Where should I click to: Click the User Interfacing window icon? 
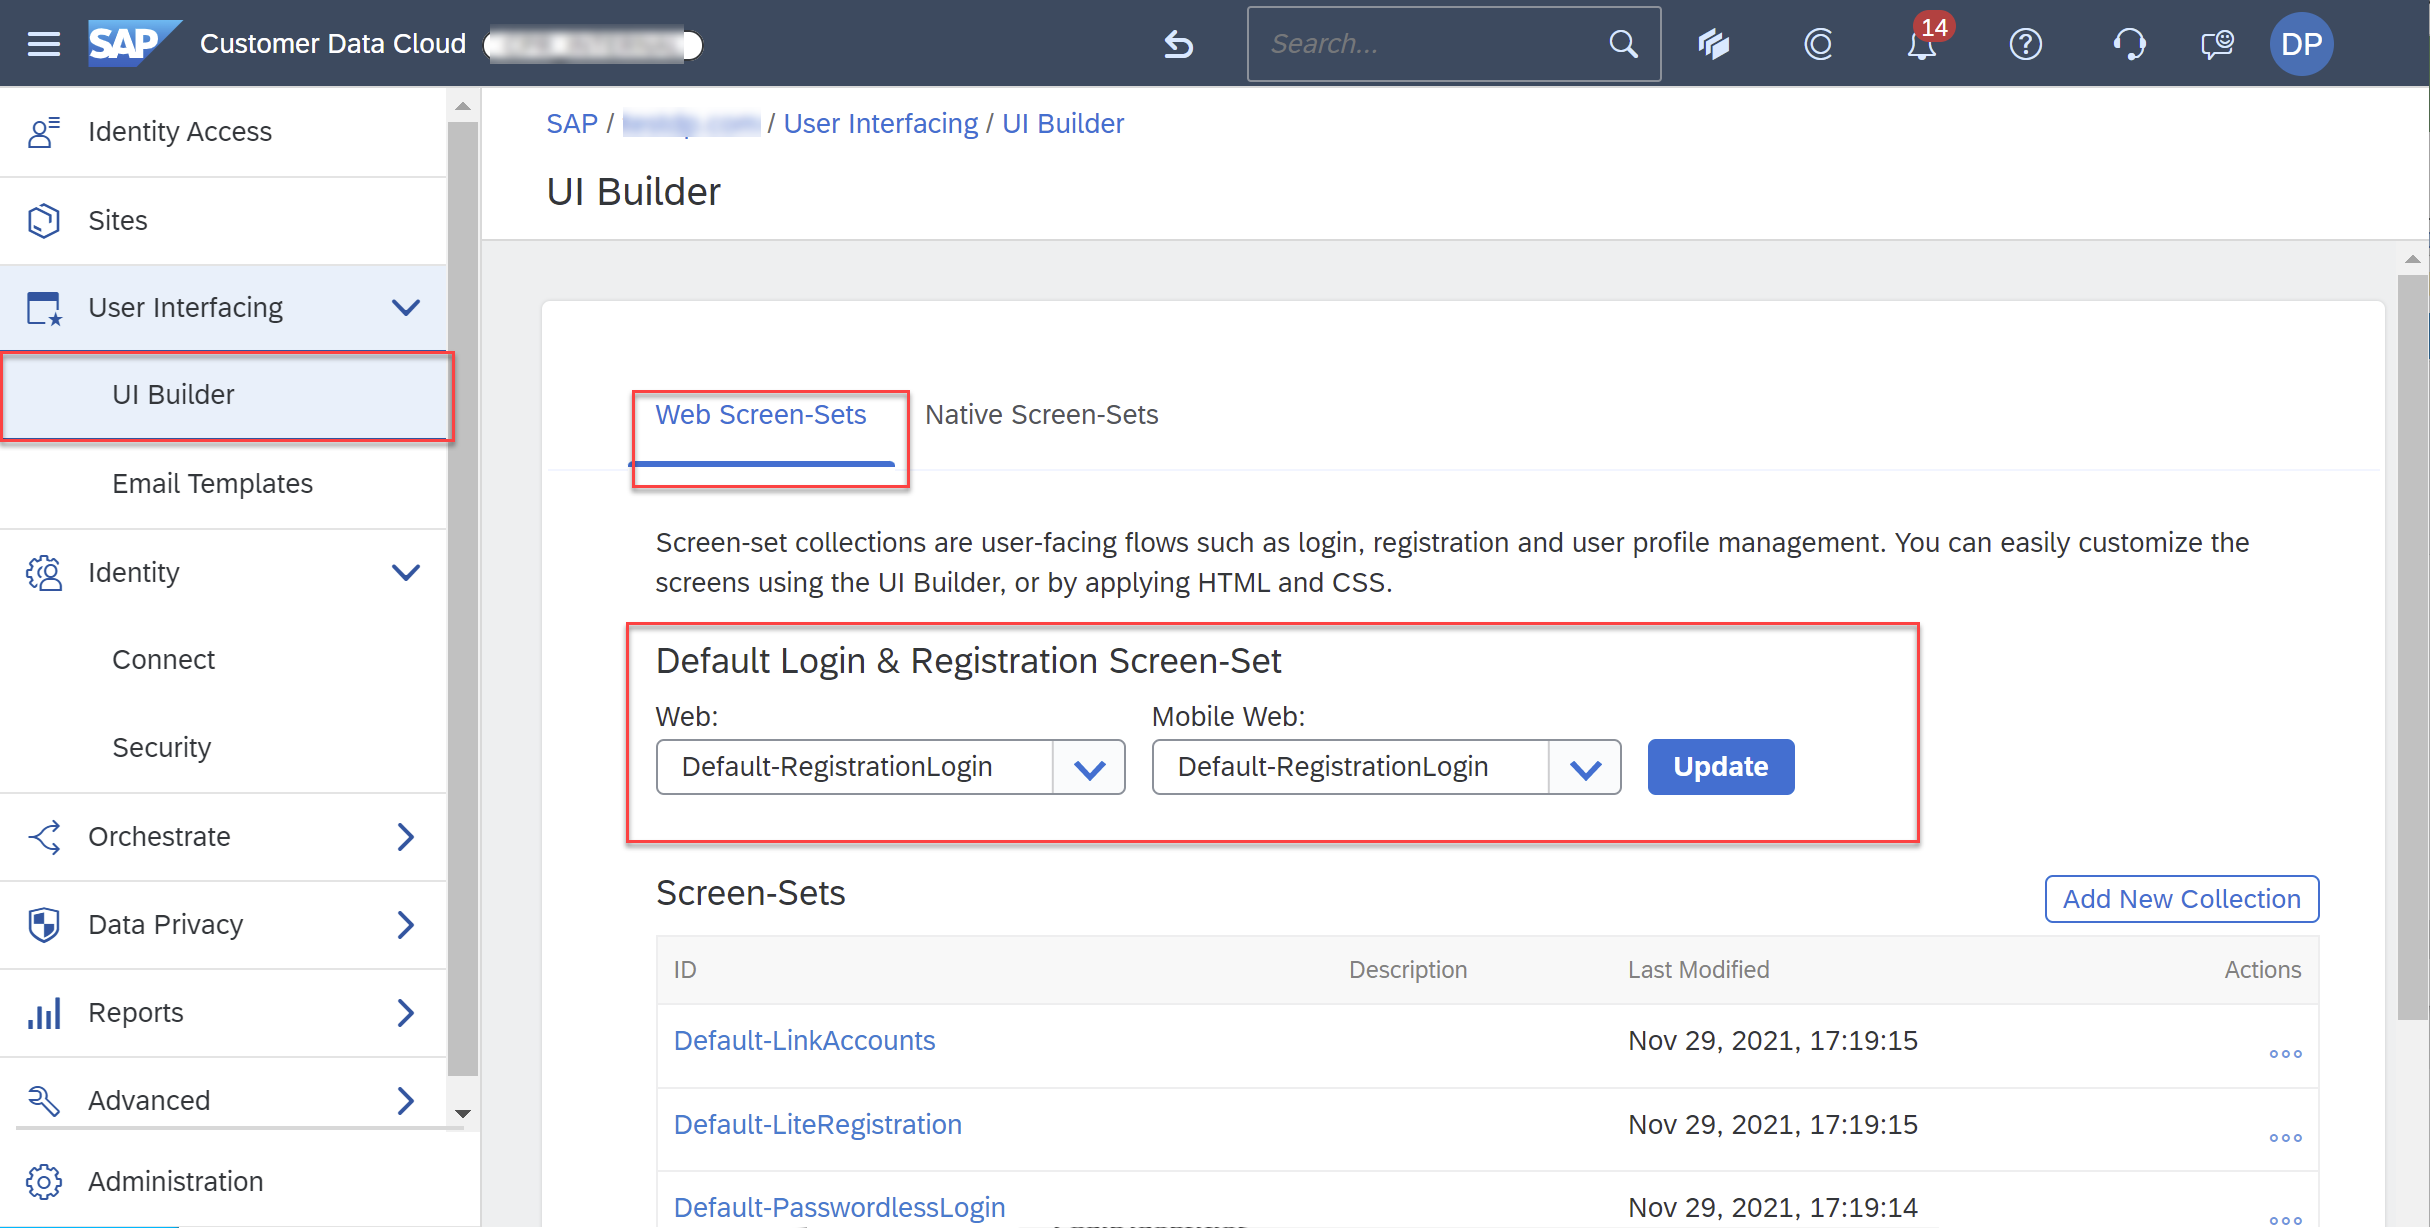click(44, 308)
